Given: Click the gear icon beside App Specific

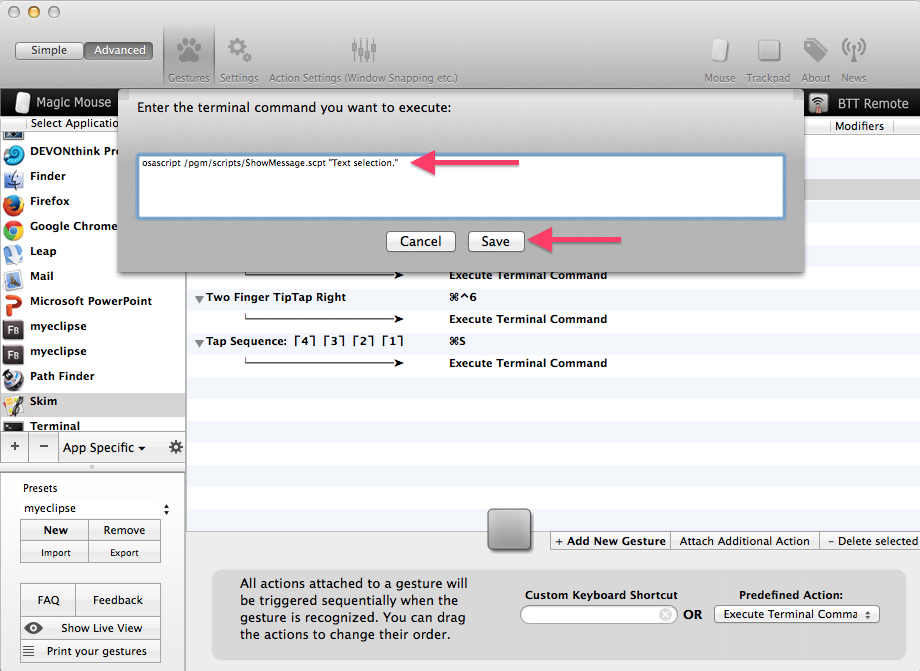Looking at the screenshot, I should [176, 447].
